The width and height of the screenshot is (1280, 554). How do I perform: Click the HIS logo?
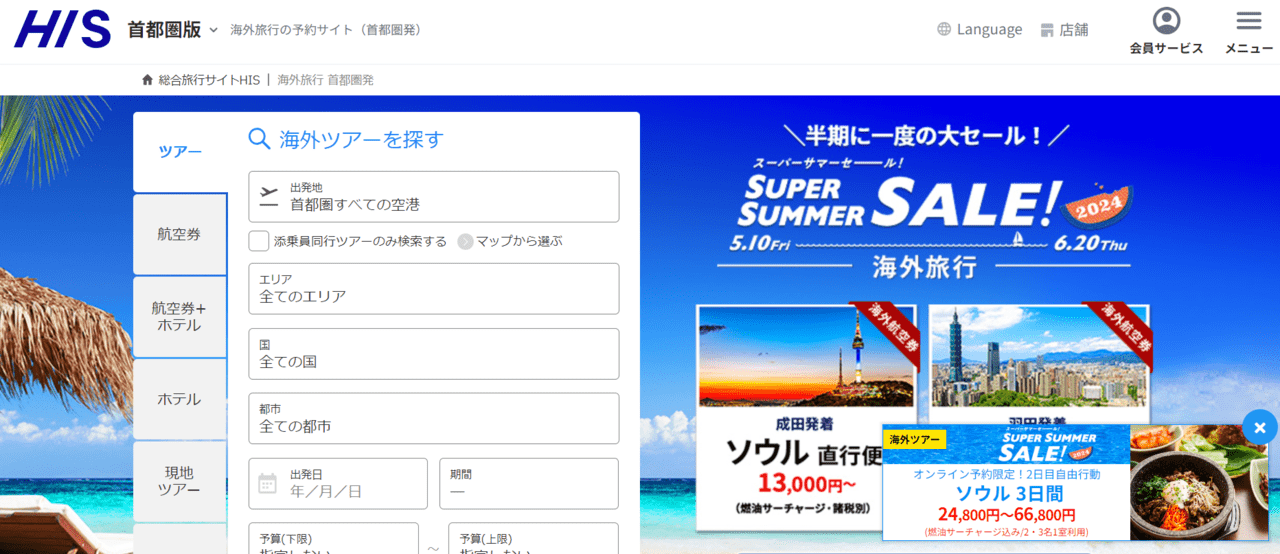pos(62,30)
